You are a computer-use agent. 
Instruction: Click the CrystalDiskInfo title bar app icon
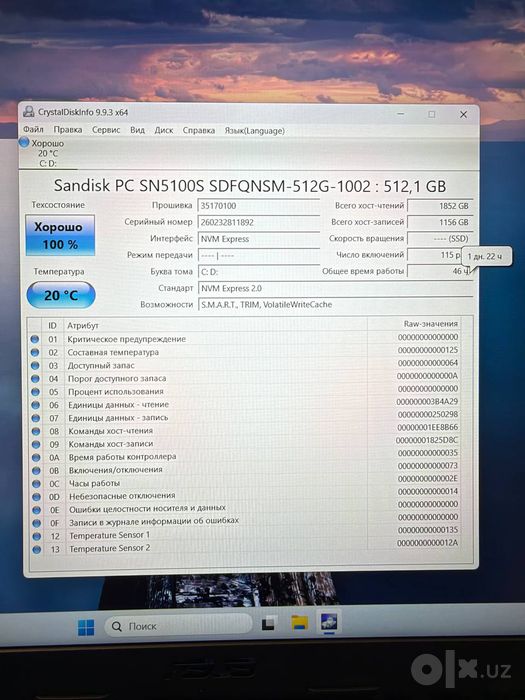29,111
